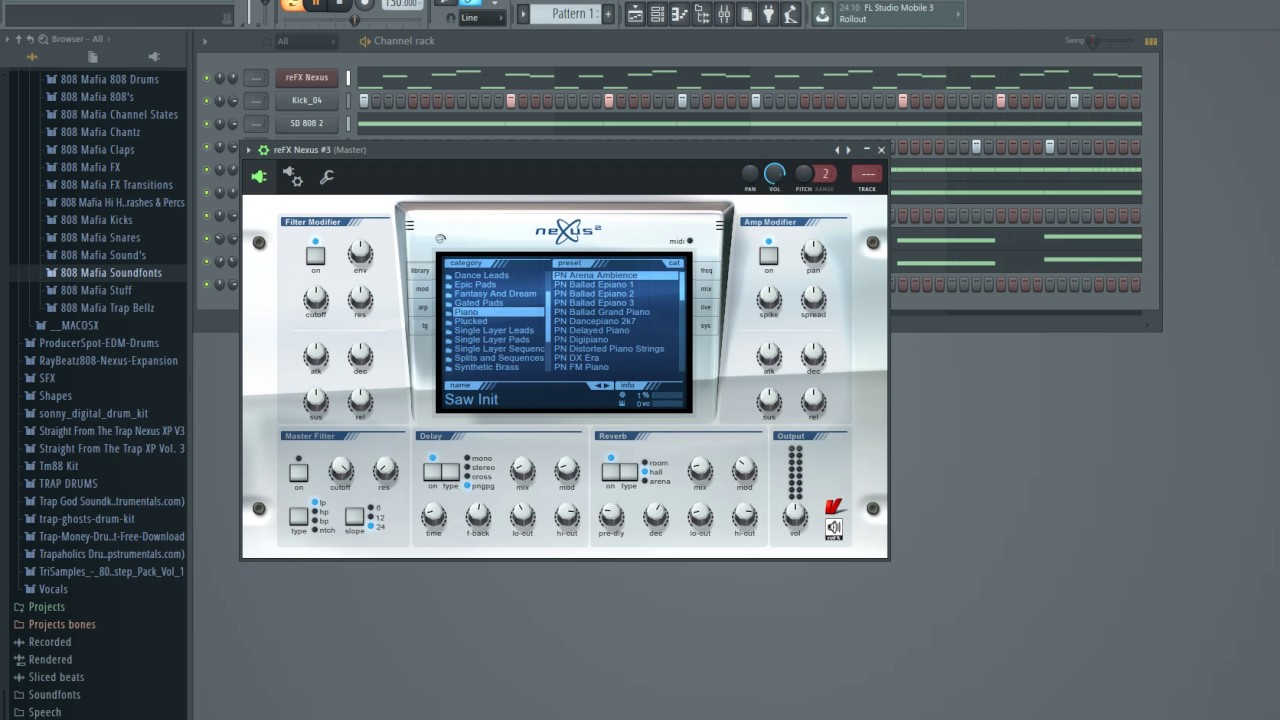The width and height of the screenshot is (1280, 720).
Task: Open the live tab on Nexus
Action: (706, 307)
